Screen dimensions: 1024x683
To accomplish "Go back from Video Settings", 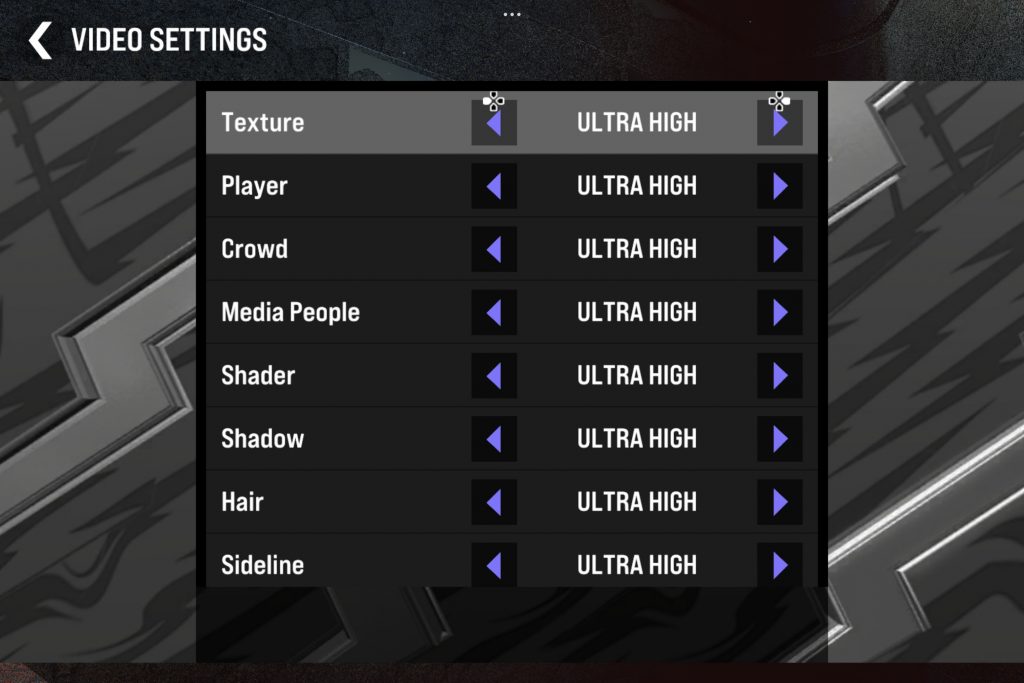I will pos(40,41).
